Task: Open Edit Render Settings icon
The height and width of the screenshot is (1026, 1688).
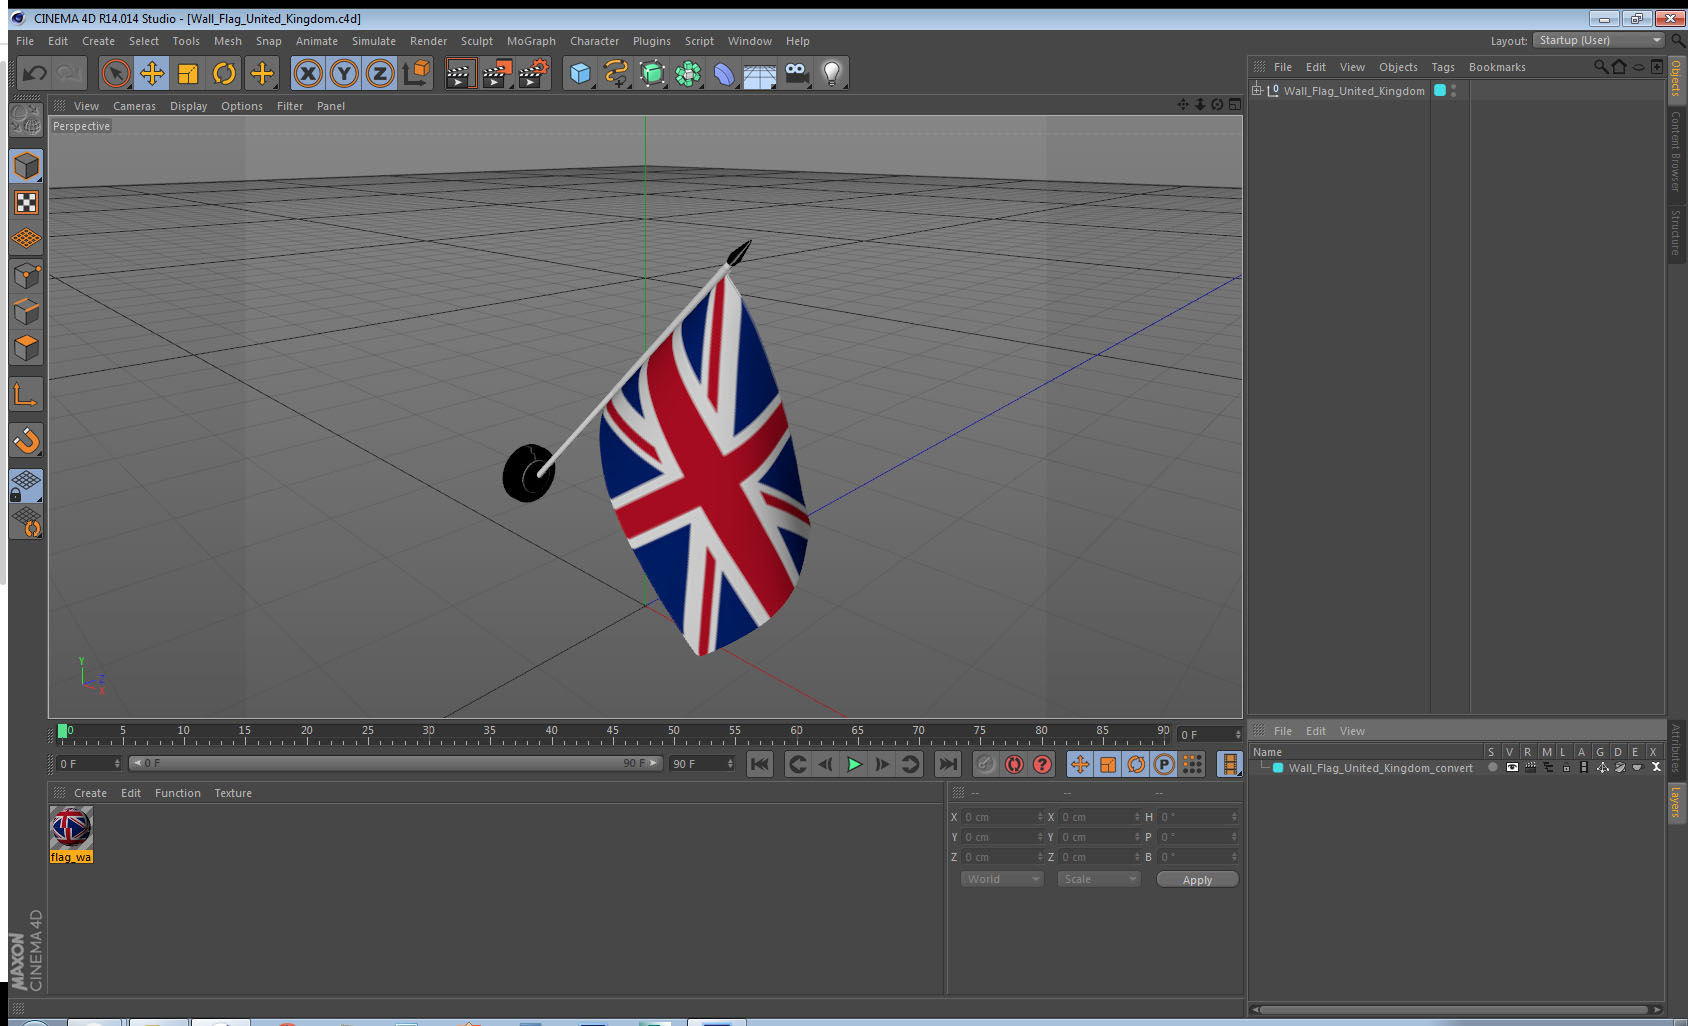Action: point(533,73)
